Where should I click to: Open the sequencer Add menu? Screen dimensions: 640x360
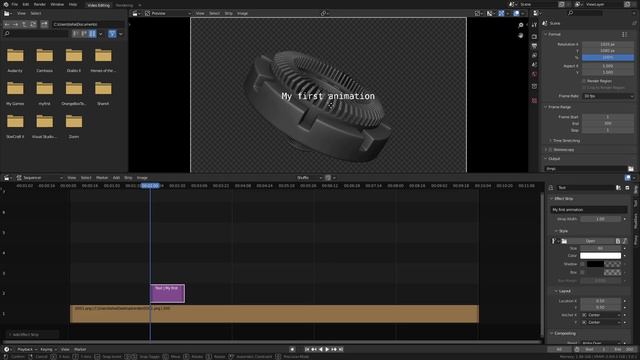(116, 178)
